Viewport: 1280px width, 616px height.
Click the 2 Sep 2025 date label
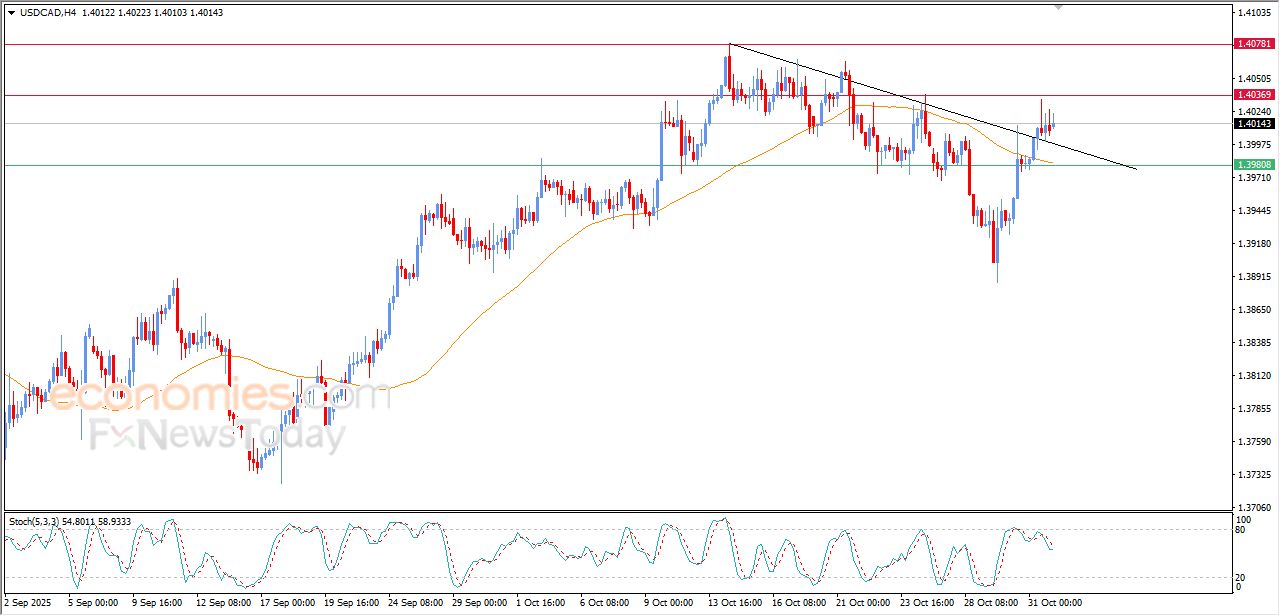coord(27,603)
